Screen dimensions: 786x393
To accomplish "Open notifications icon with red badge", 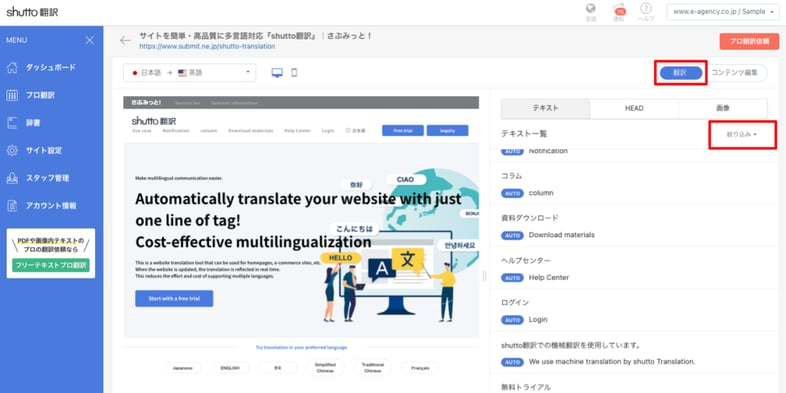I will [x=620, y=10].
